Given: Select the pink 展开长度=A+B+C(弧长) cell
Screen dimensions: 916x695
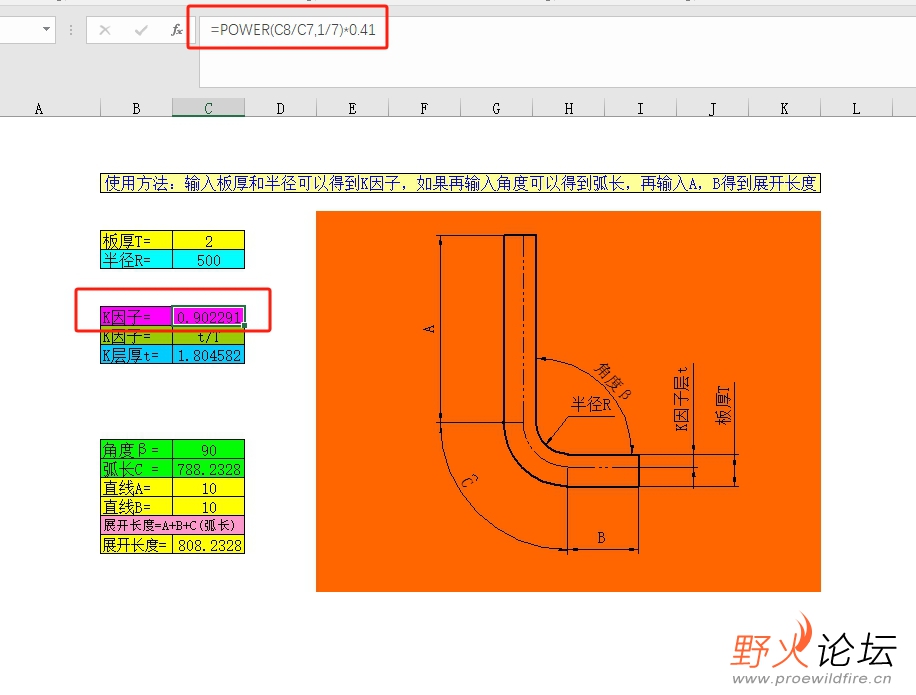Looking at the screenshot, I should (172, 525).
